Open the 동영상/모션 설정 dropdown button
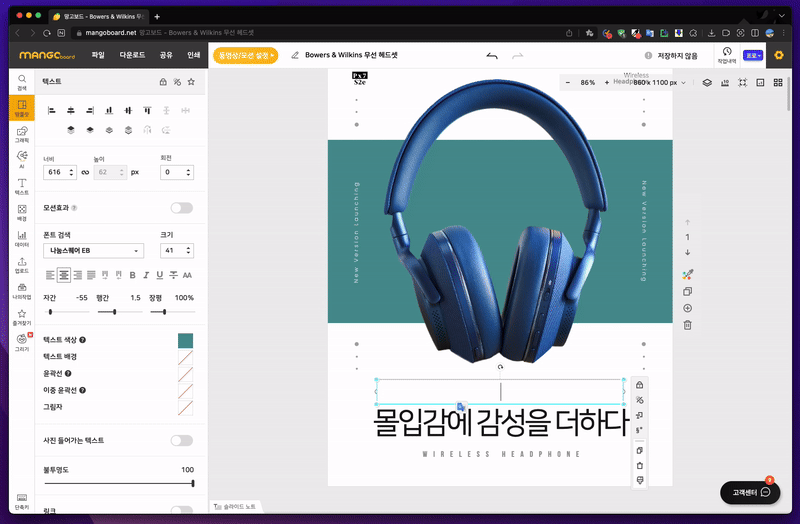The image size is (800, 524). tap(245, 55)
